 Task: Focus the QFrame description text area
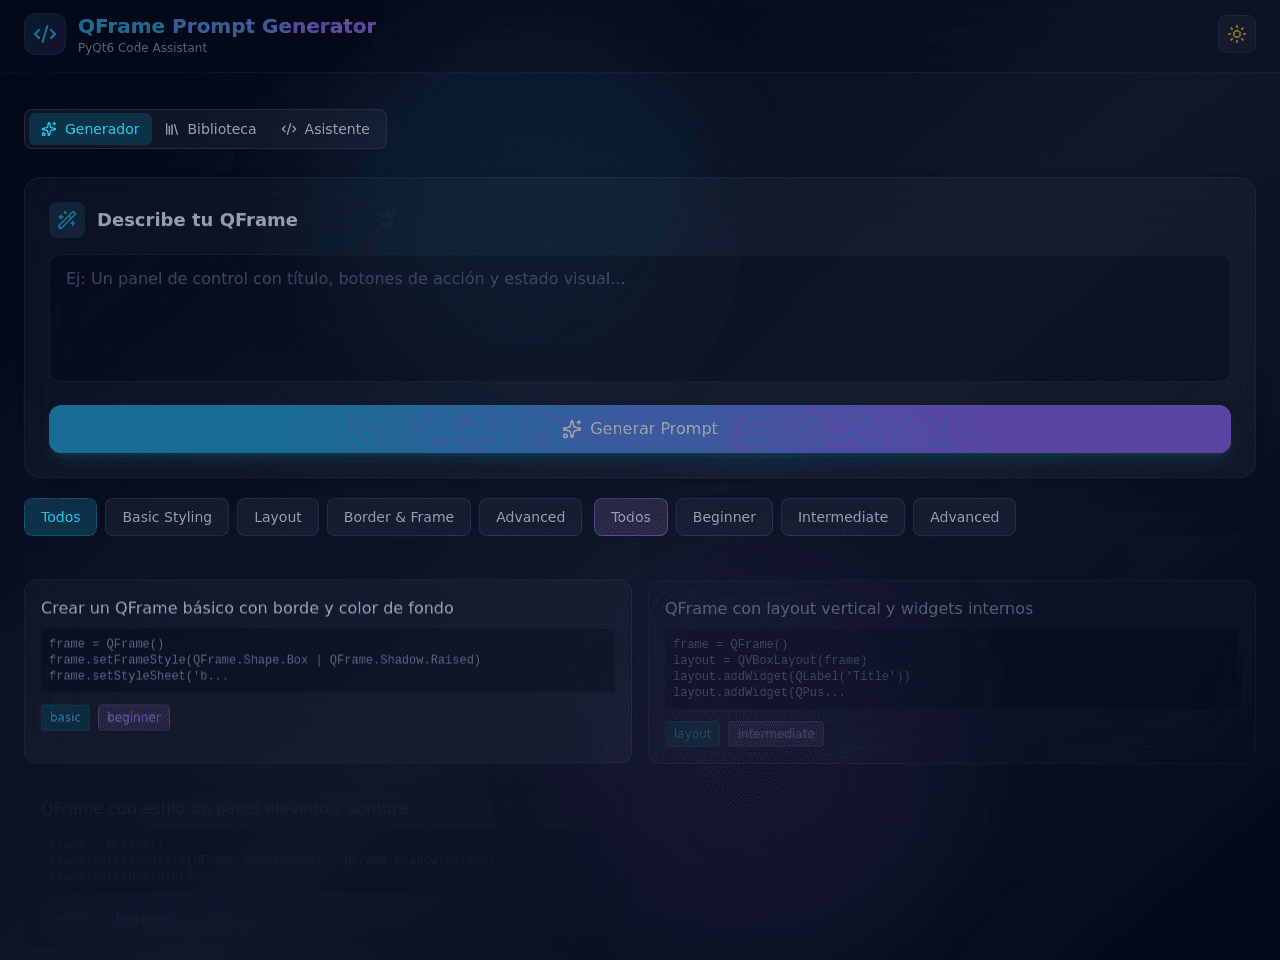point(640,318)
